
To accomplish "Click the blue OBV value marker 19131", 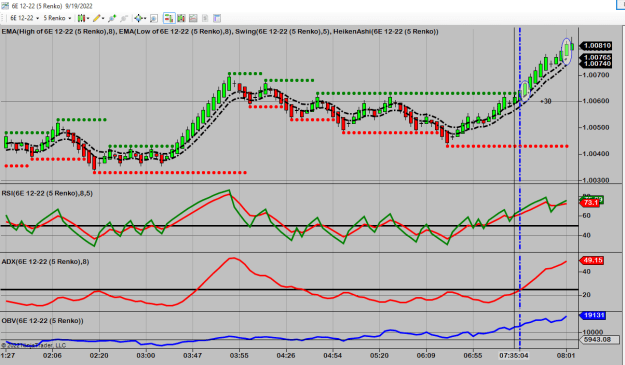I will point(593,316).
